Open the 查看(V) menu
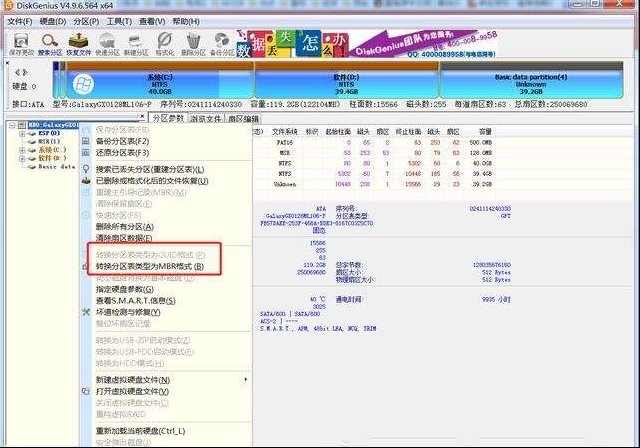The height and width of the screenshot is (448, 640). click(x=152, y=21)
